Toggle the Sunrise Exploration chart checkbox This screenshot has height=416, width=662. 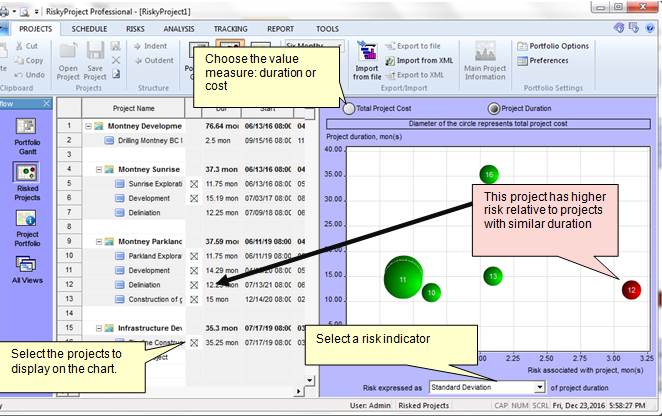[194, 184]
